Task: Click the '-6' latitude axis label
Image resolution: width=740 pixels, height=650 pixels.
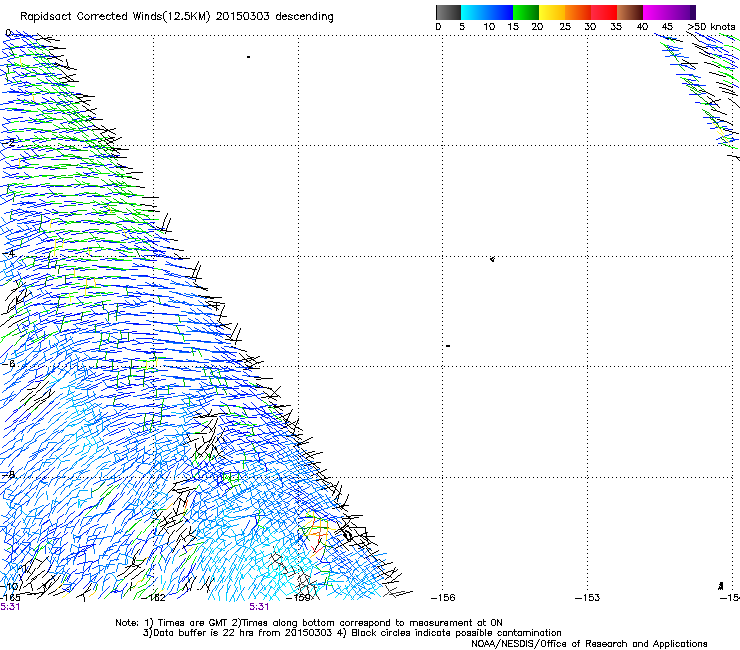Action: [x=9, y=364]
